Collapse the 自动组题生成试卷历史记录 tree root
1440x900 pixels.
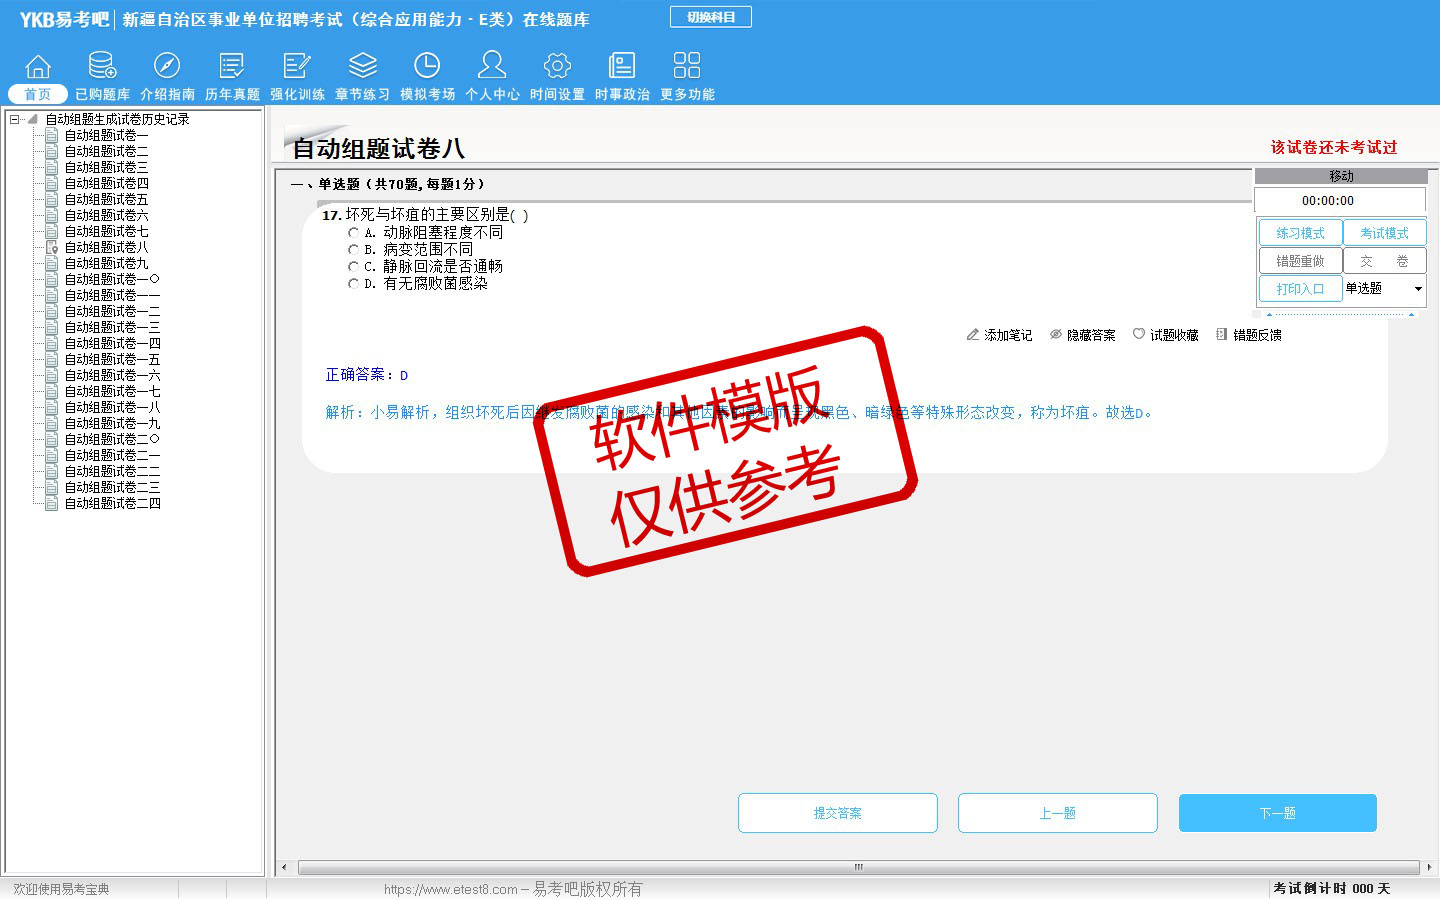pos(15,119)
